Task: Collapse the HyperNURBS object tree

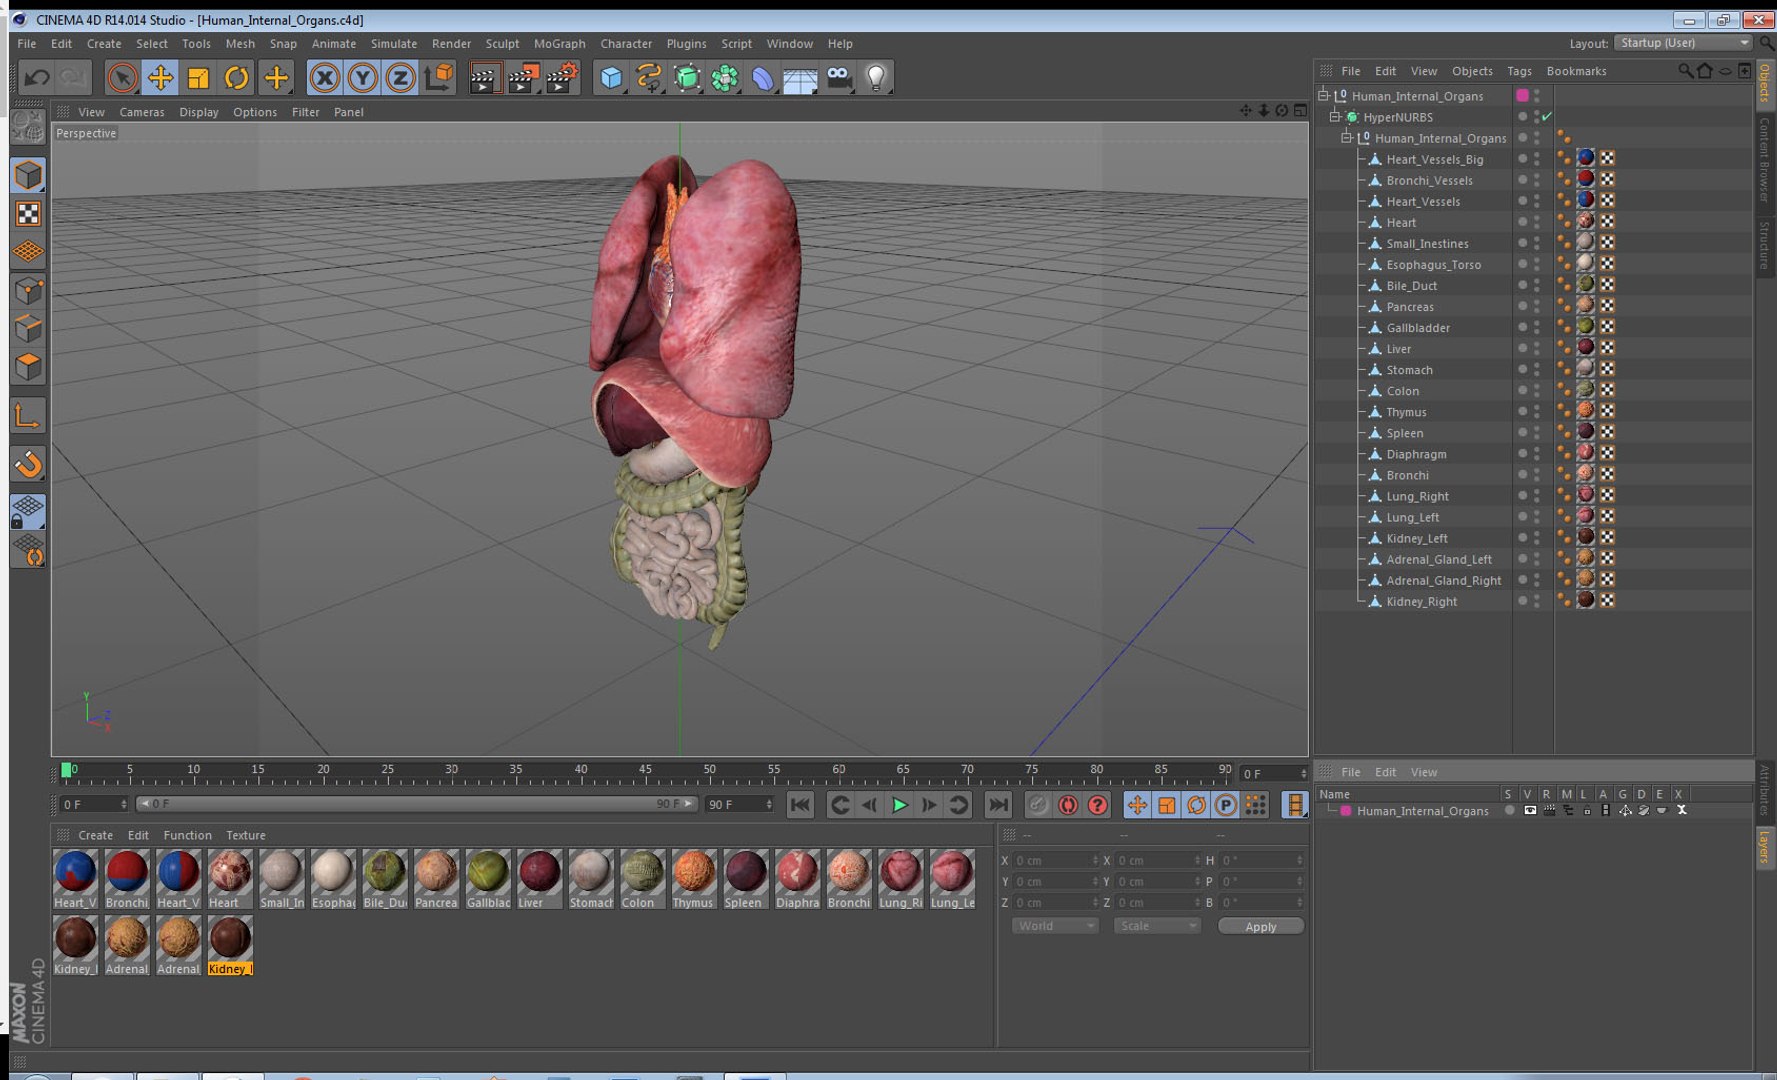Action: pos(1334,117)
